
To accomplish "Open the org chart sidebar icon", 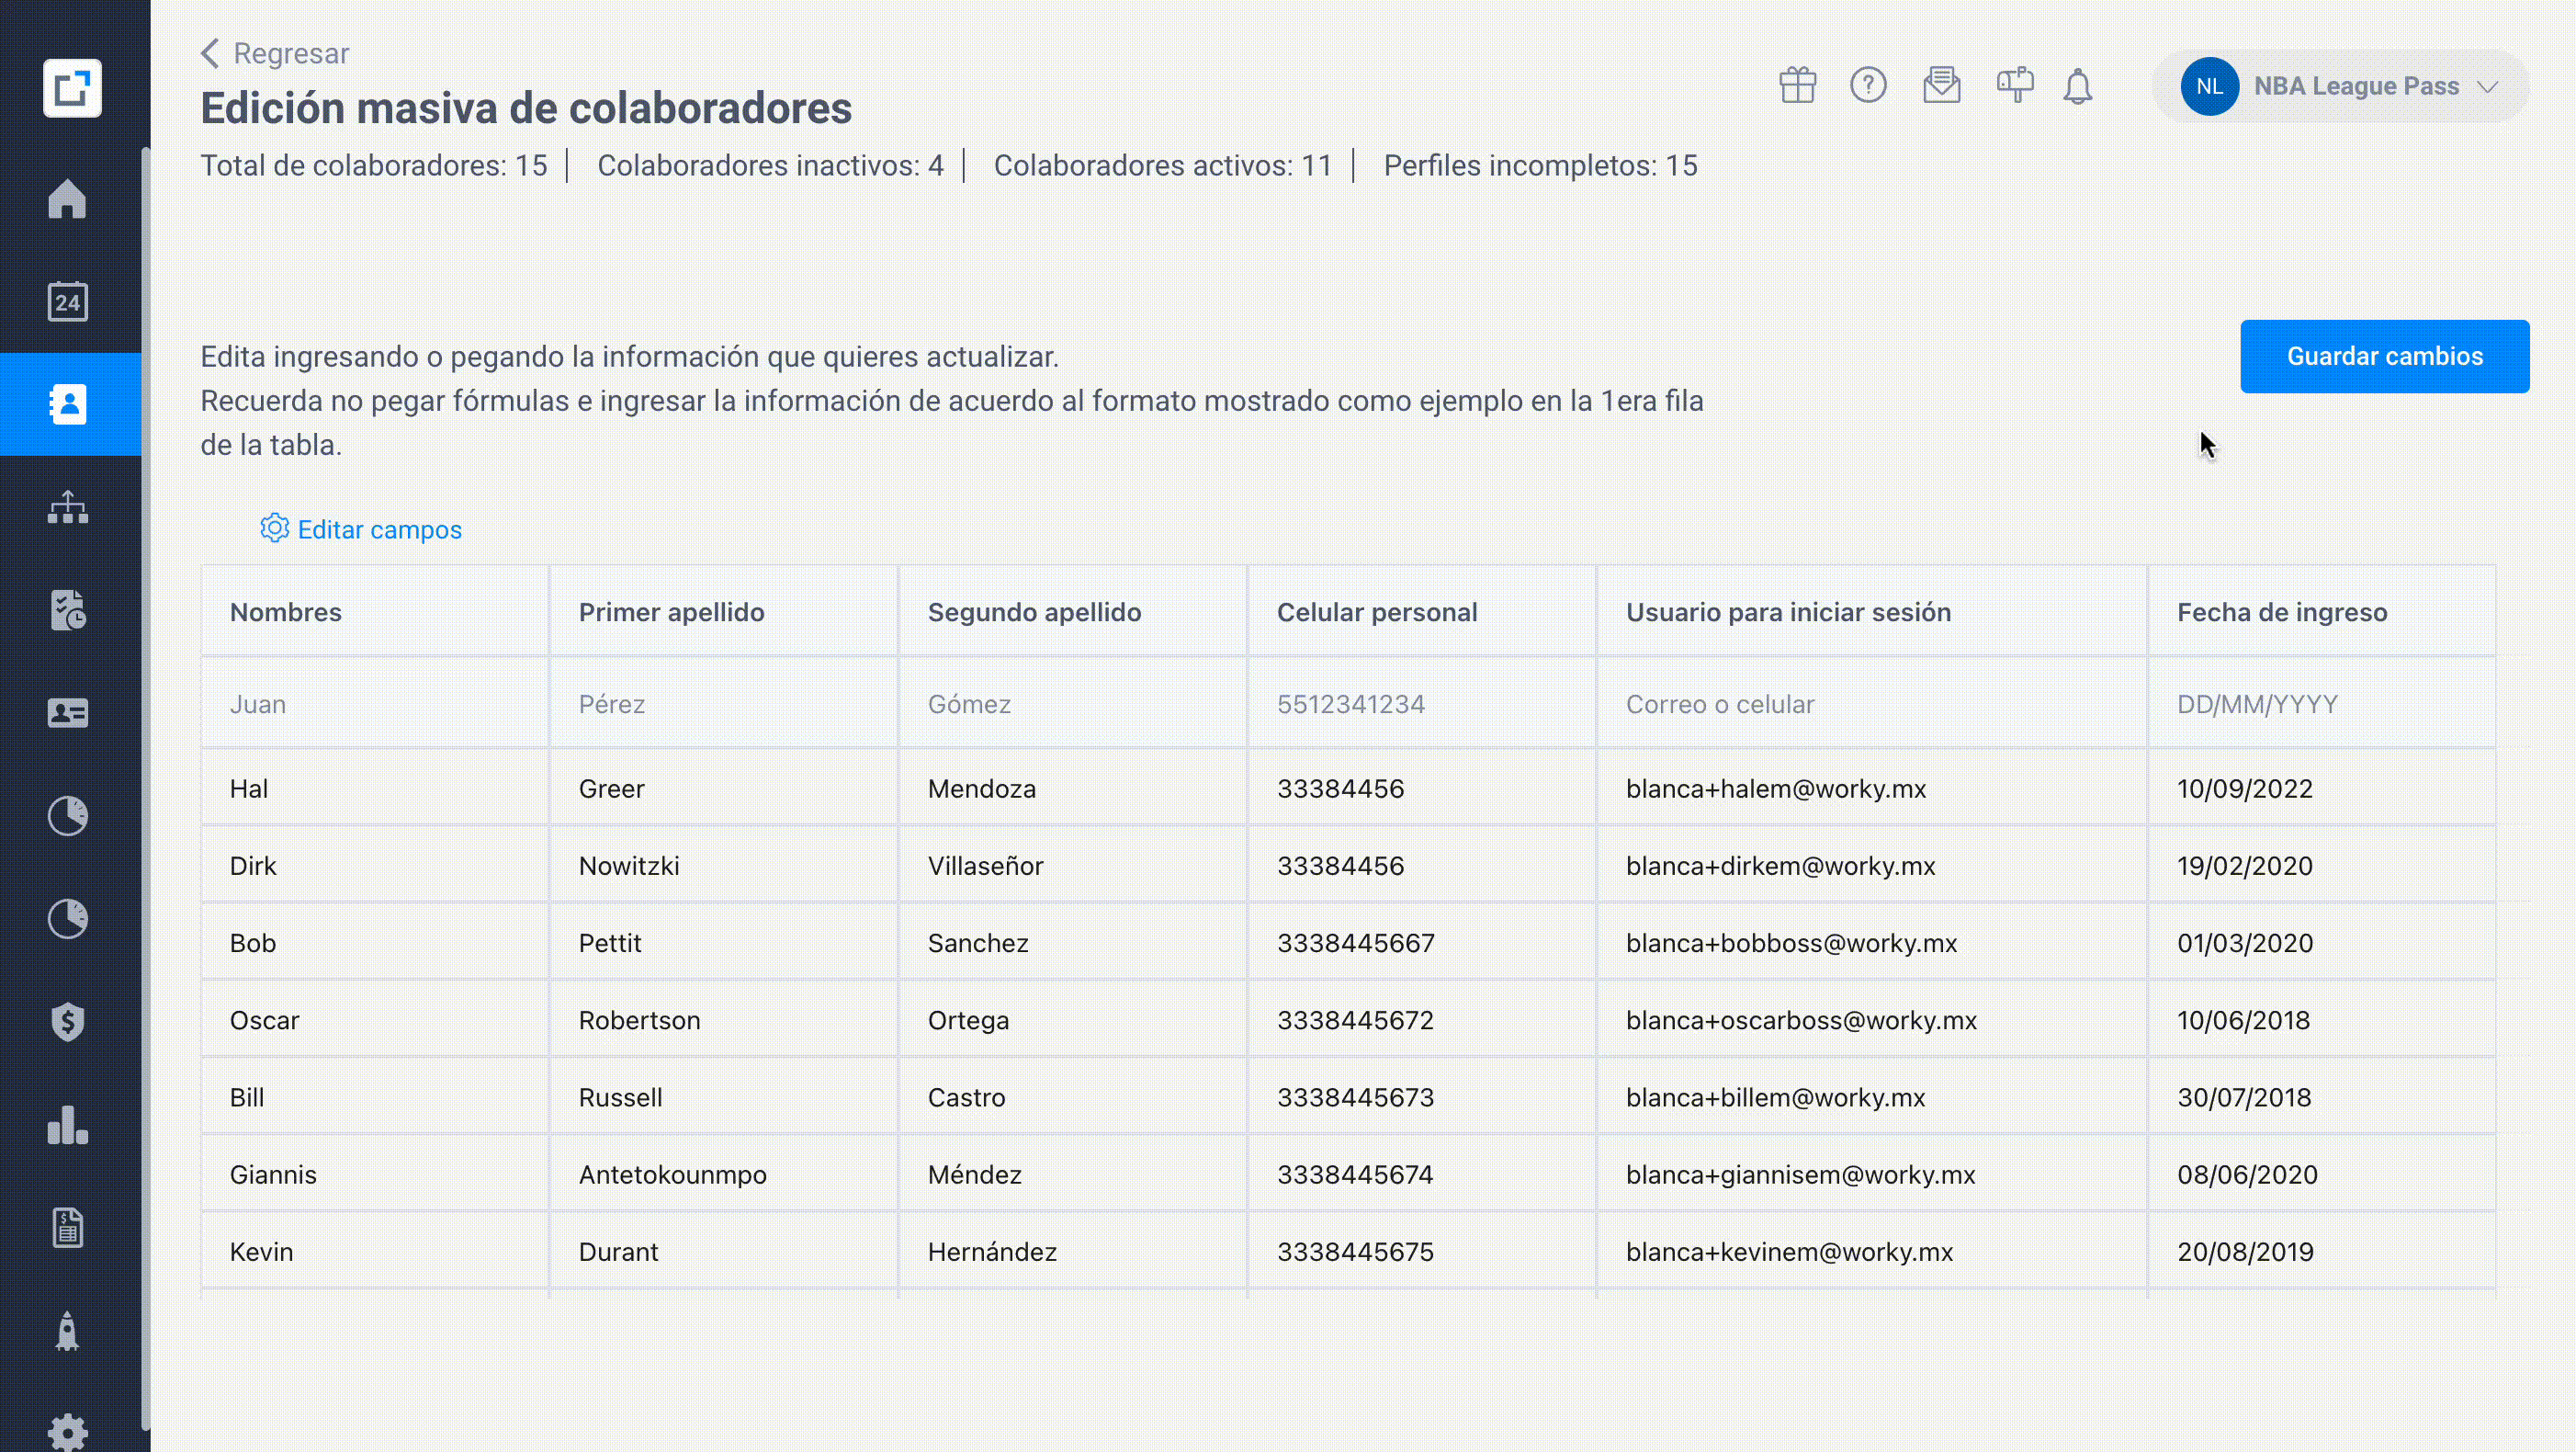I will coord(71,508).
